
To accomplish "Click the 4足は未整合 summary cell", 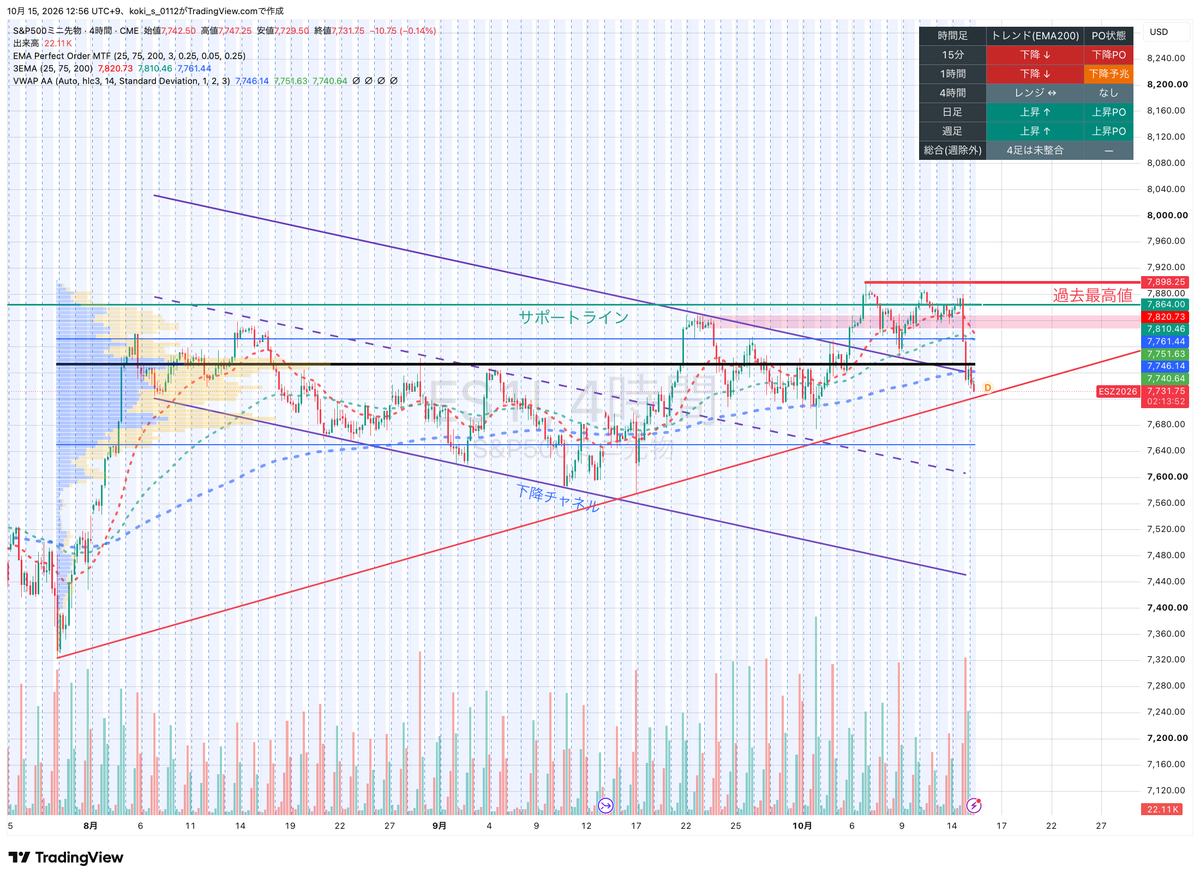I will coord(1034,150).
